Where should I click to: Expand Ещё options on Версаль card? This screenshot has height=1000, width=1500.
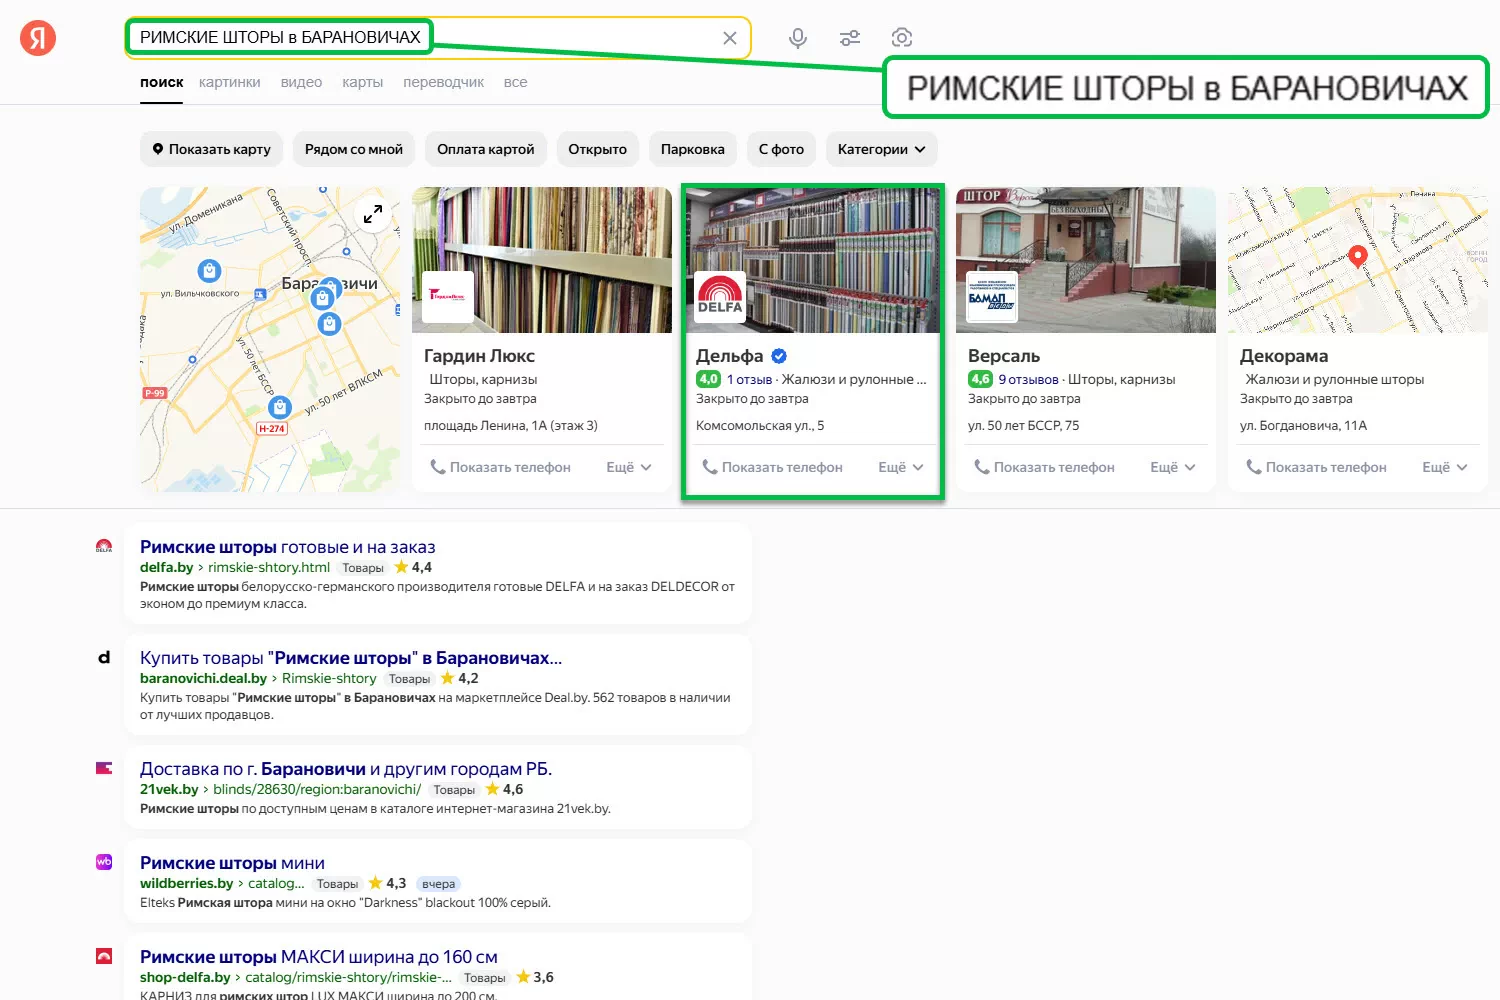[1173, 467]
